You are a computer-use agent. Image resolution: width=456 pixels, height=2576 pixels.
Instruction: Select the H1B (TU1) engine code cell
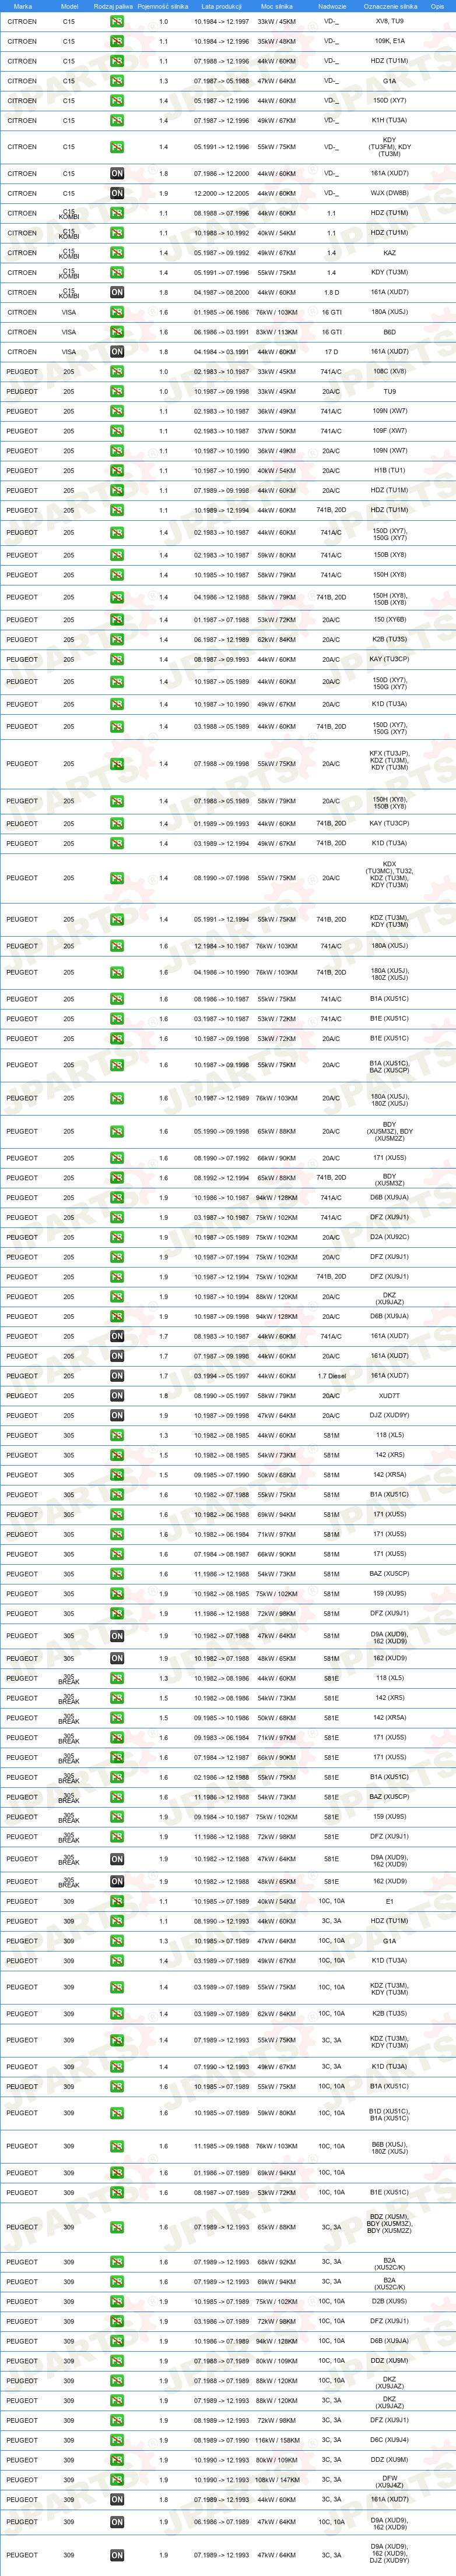390,471
